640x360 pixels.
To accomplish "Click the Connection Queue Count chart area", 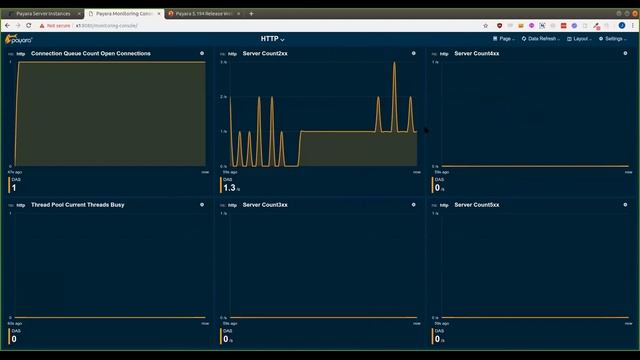I will point(110,114).
